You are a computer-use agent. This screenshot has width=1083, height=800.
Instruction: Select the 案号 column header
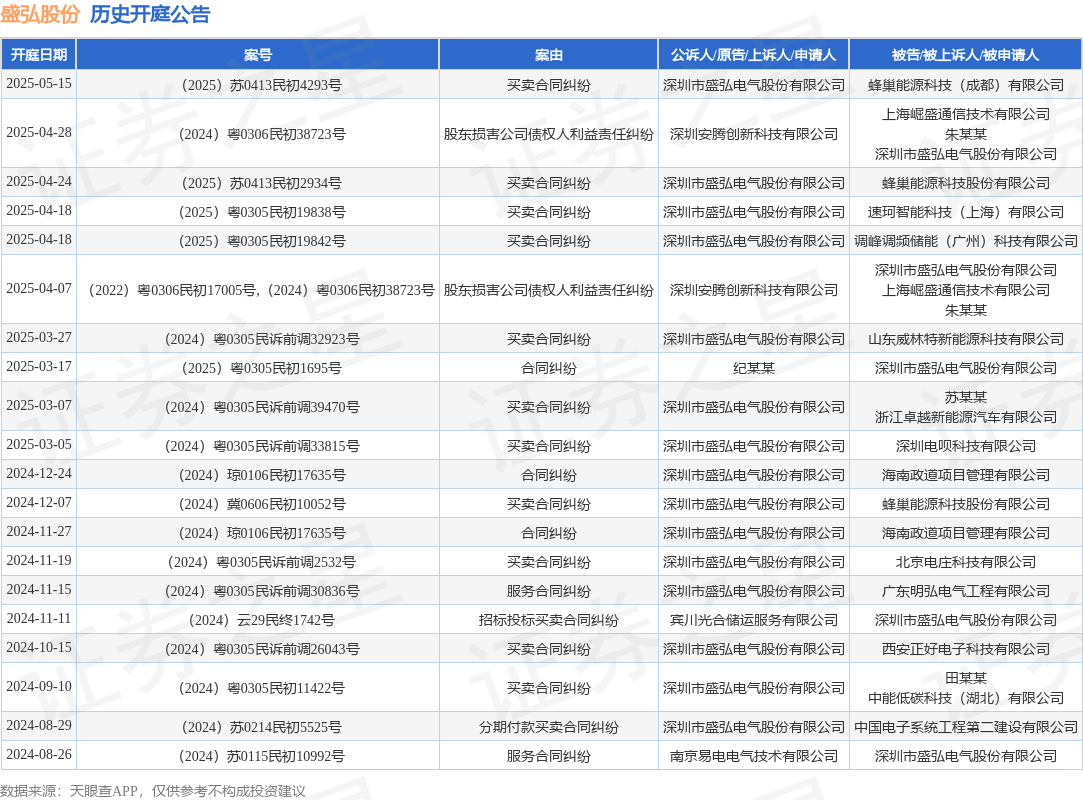pos(258,55)
